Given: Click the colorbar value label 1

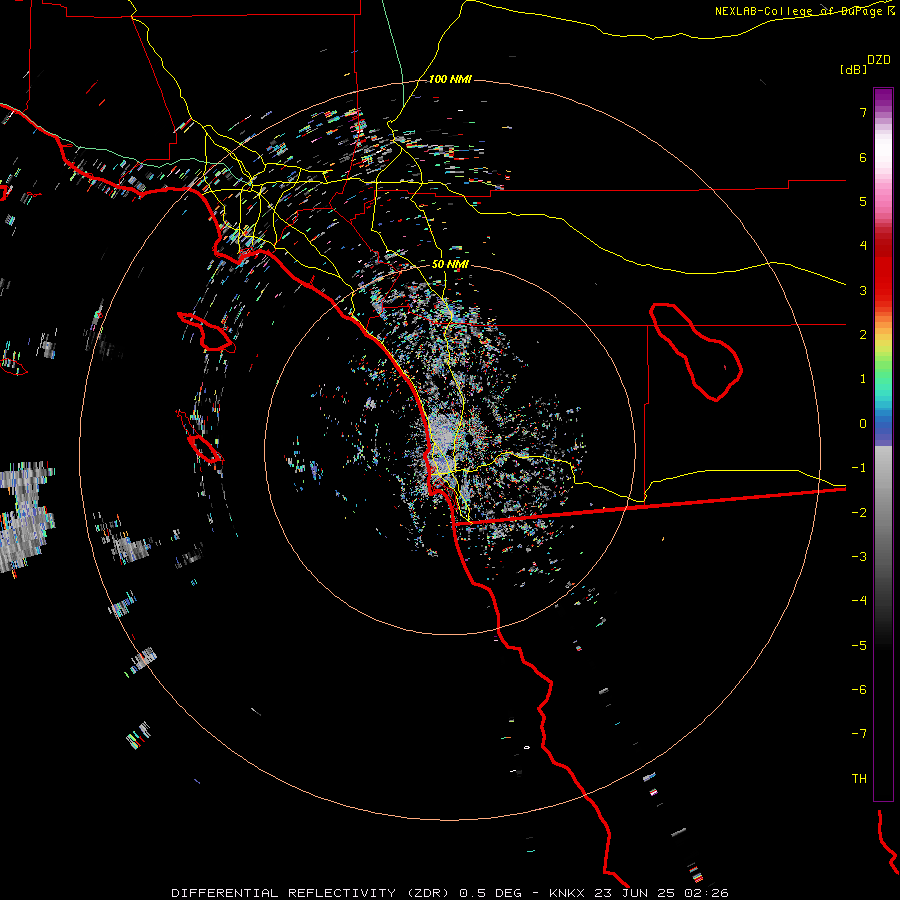Looking at the screenshot, I should tap(863, 379).
